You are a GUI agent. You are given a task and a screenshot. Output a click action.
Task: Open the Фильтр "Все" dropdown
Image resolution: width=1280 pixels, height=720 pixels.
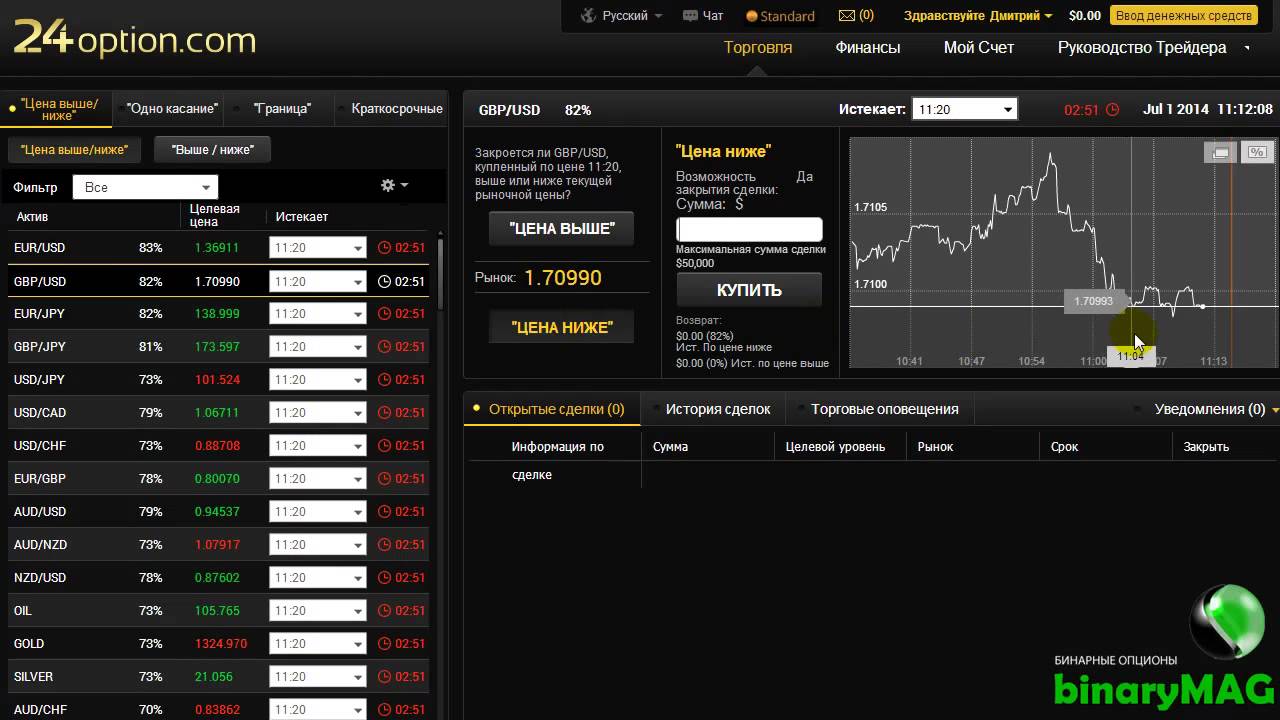(145, 187)
